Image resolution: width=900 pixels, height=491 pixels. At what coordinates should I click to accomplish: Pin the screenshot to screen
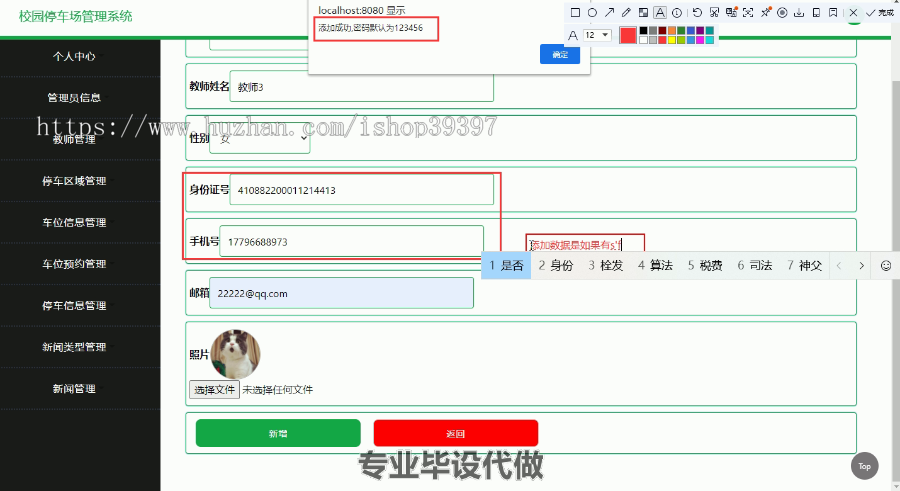766,13
